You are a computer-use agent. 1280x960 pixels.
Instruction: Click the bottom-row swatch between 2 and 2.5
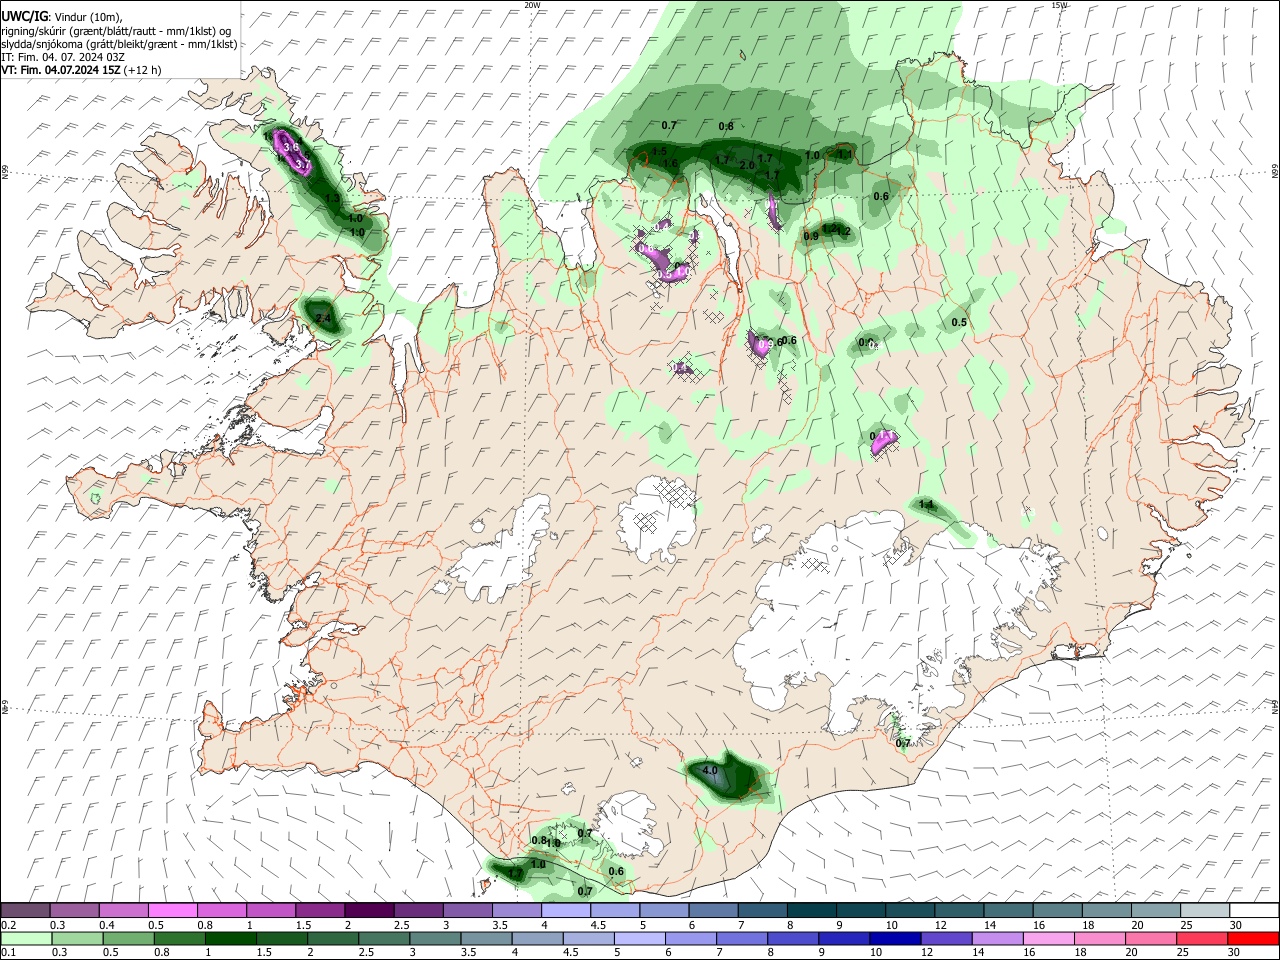[x=332, y=939]
